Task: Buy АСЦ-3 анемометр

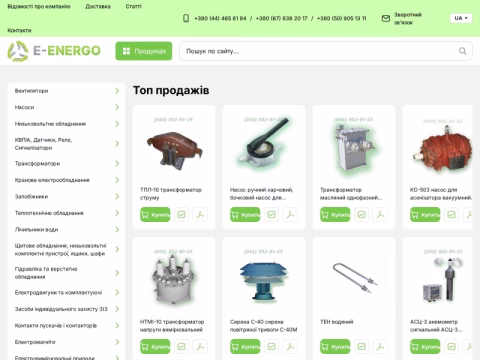Action: pos(425,347)
